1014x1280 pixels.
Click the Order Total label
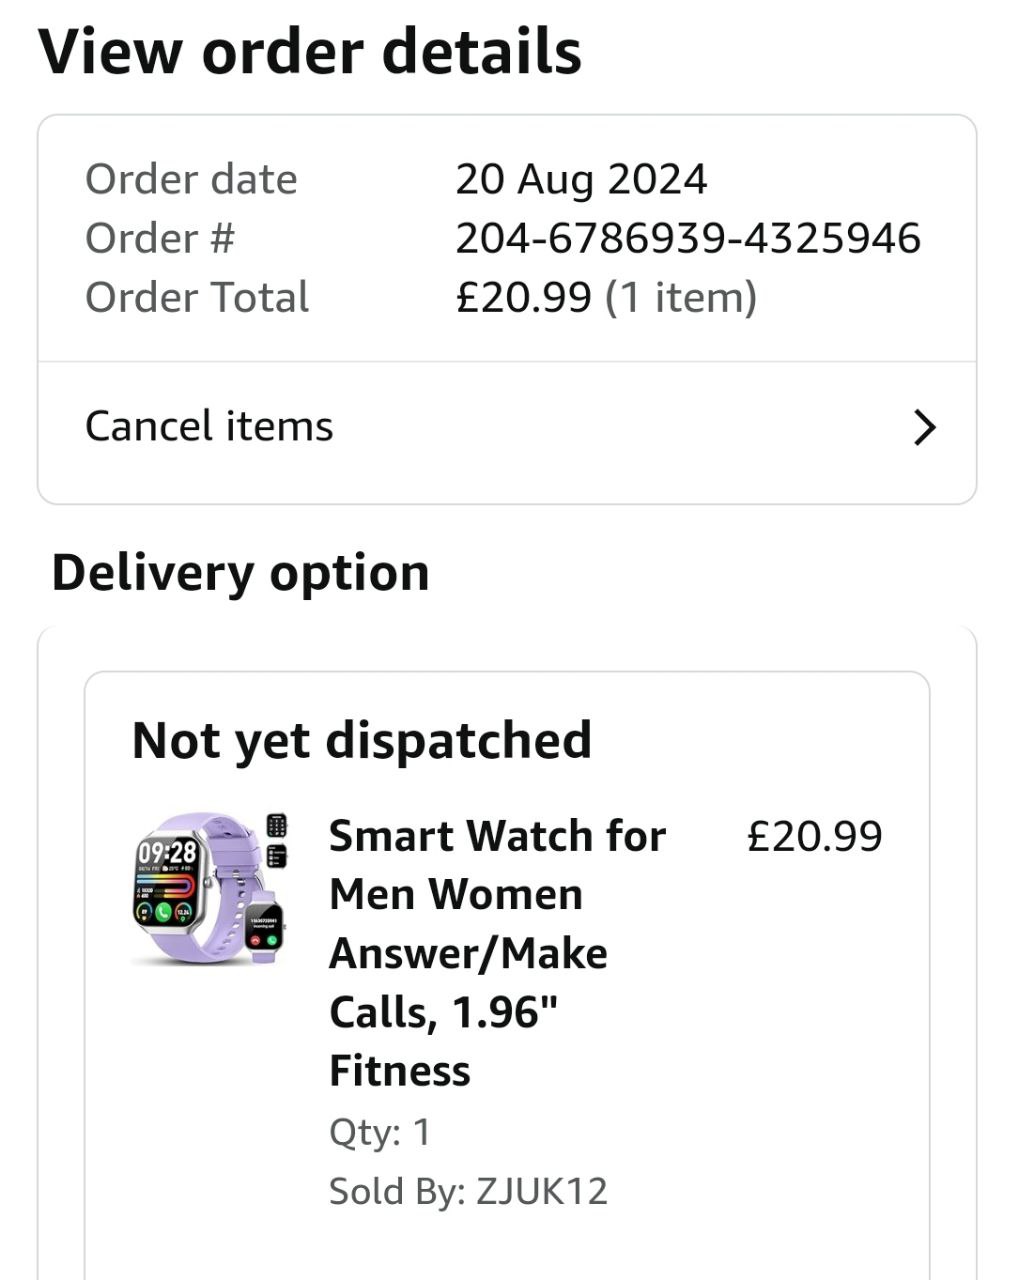[x=197, y=297]
